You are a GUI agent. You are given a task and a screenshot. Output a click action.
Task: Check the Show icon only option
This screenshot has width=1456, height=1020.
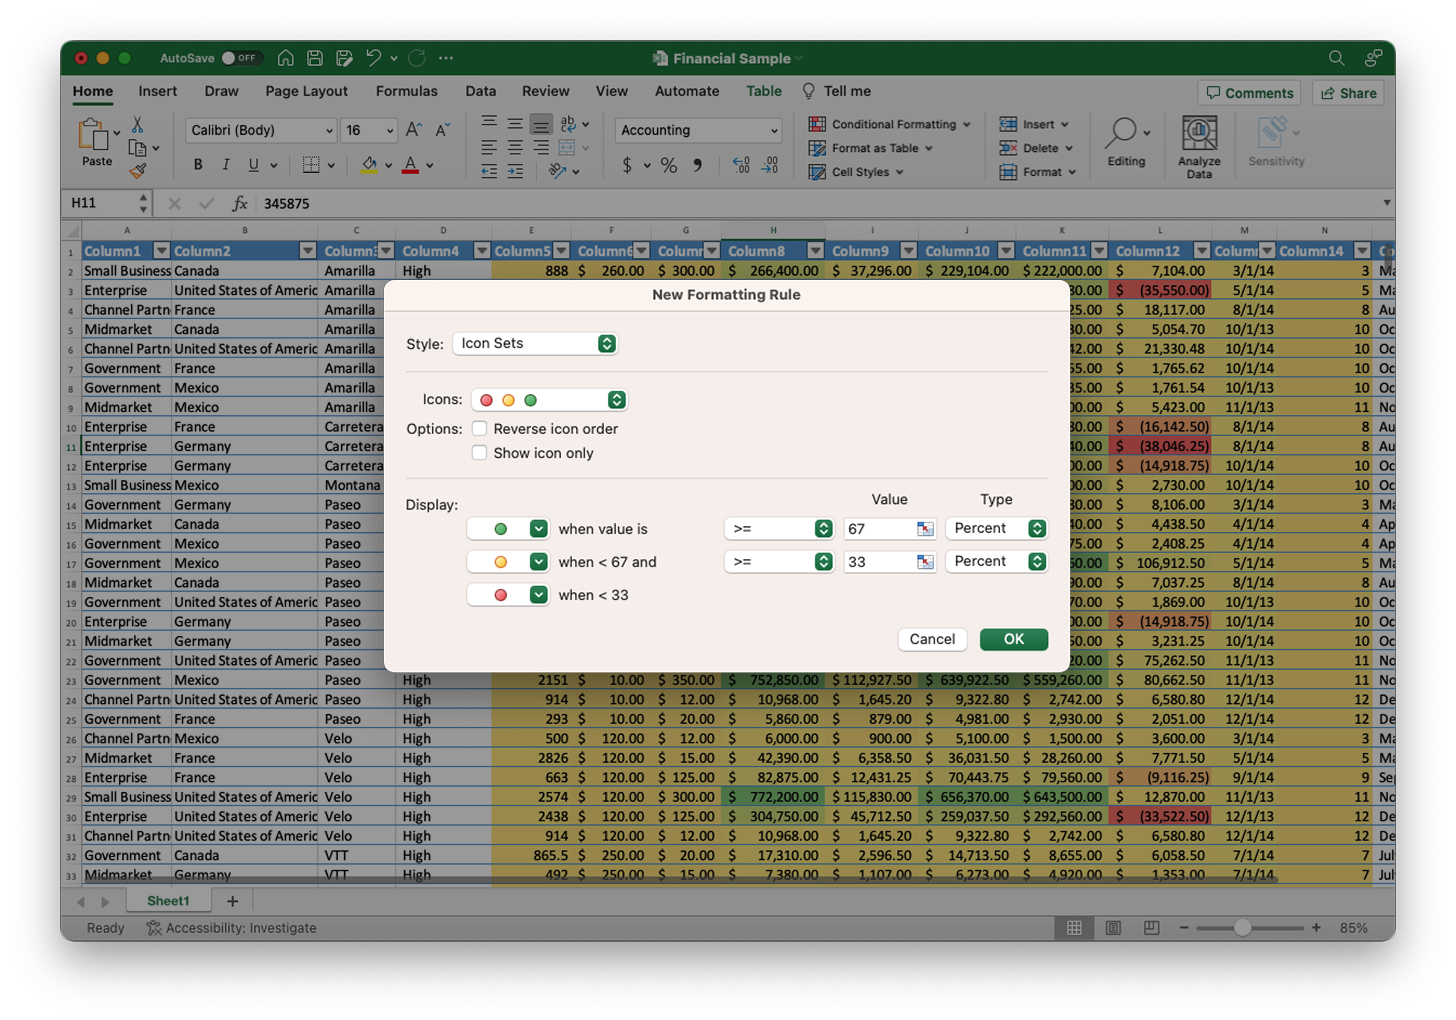coord(479,452)
